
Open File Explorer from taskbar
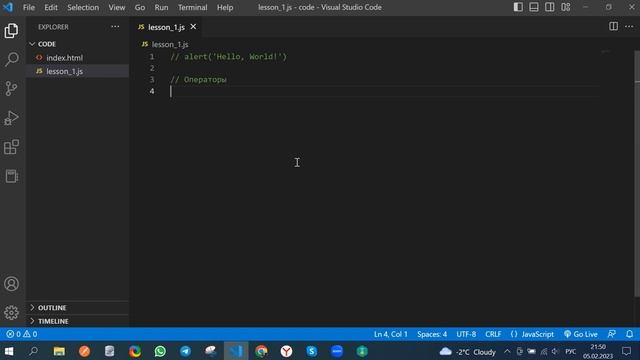coord(59,351)
